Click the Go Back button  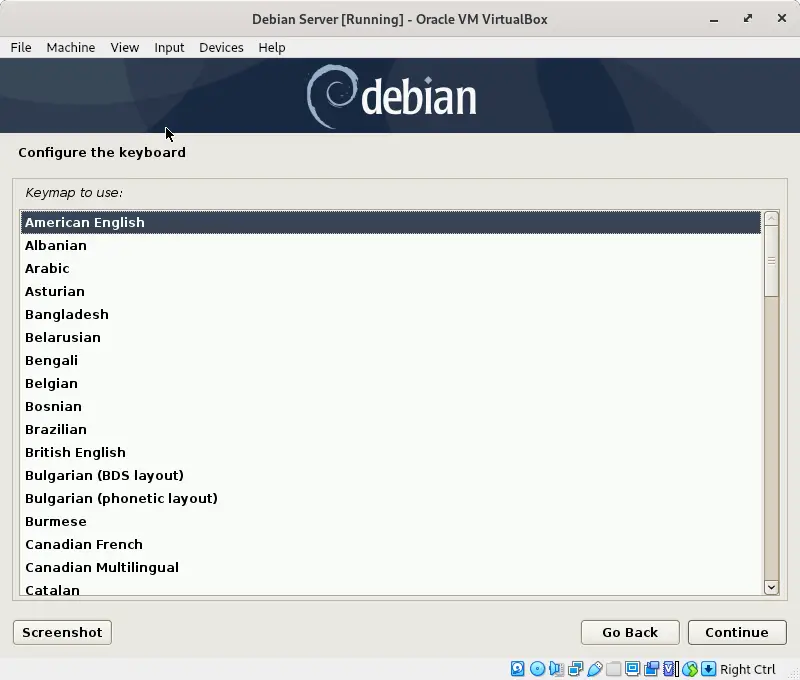click(x=630, y=632)
